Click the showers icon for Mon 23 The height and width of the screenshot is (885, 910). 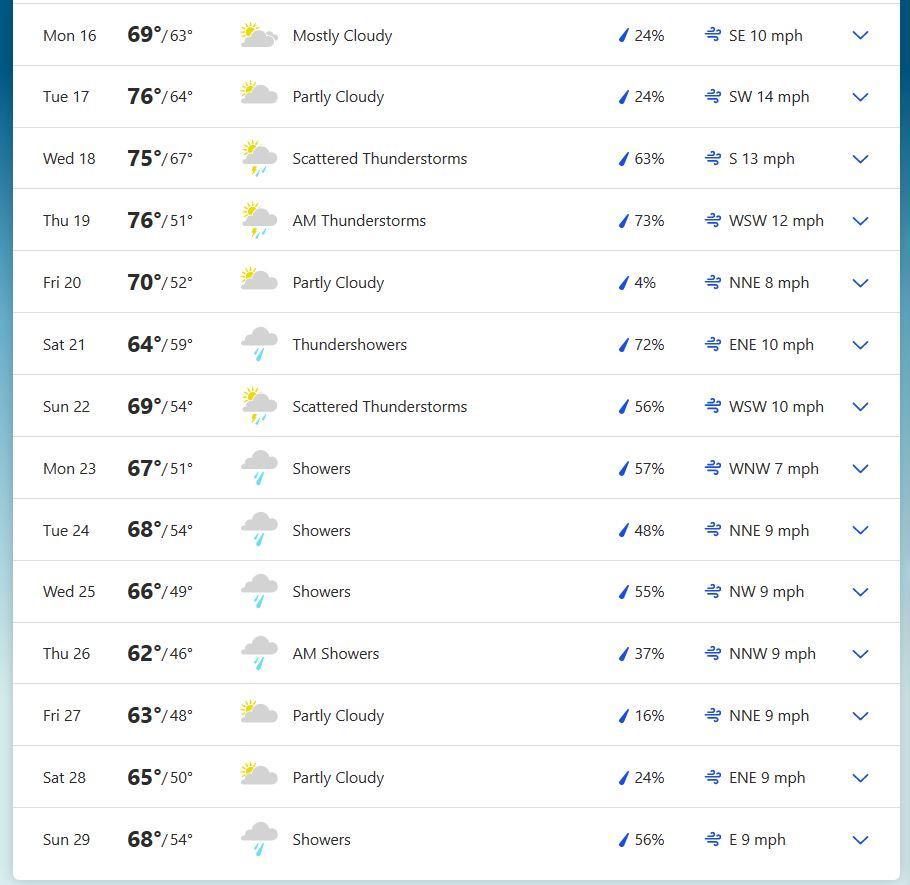click(259, 468)
